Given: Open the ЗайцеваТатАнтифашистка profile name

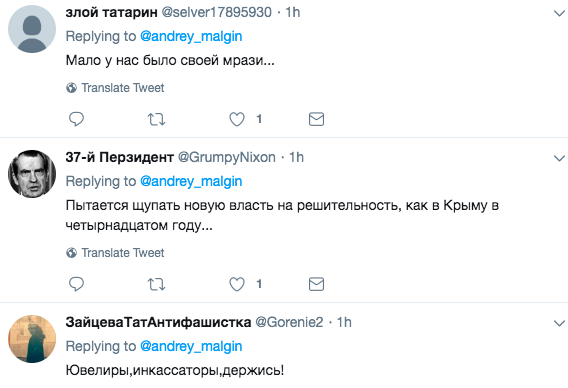Looking at the screenshot, I should coord(158,322).
